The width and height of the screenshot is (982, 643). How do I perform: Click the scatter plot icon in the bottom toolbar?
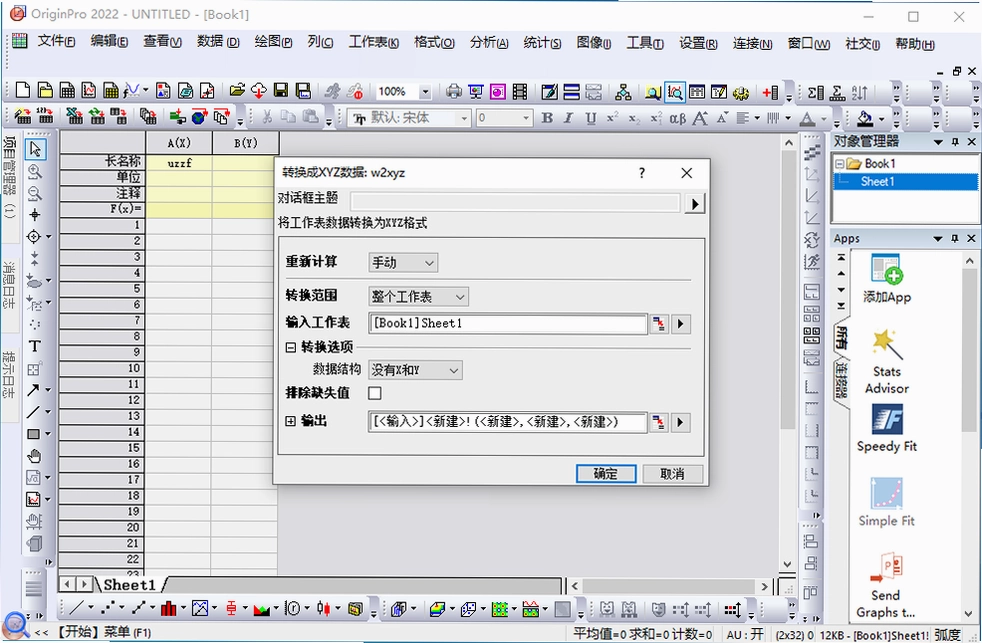108,608
